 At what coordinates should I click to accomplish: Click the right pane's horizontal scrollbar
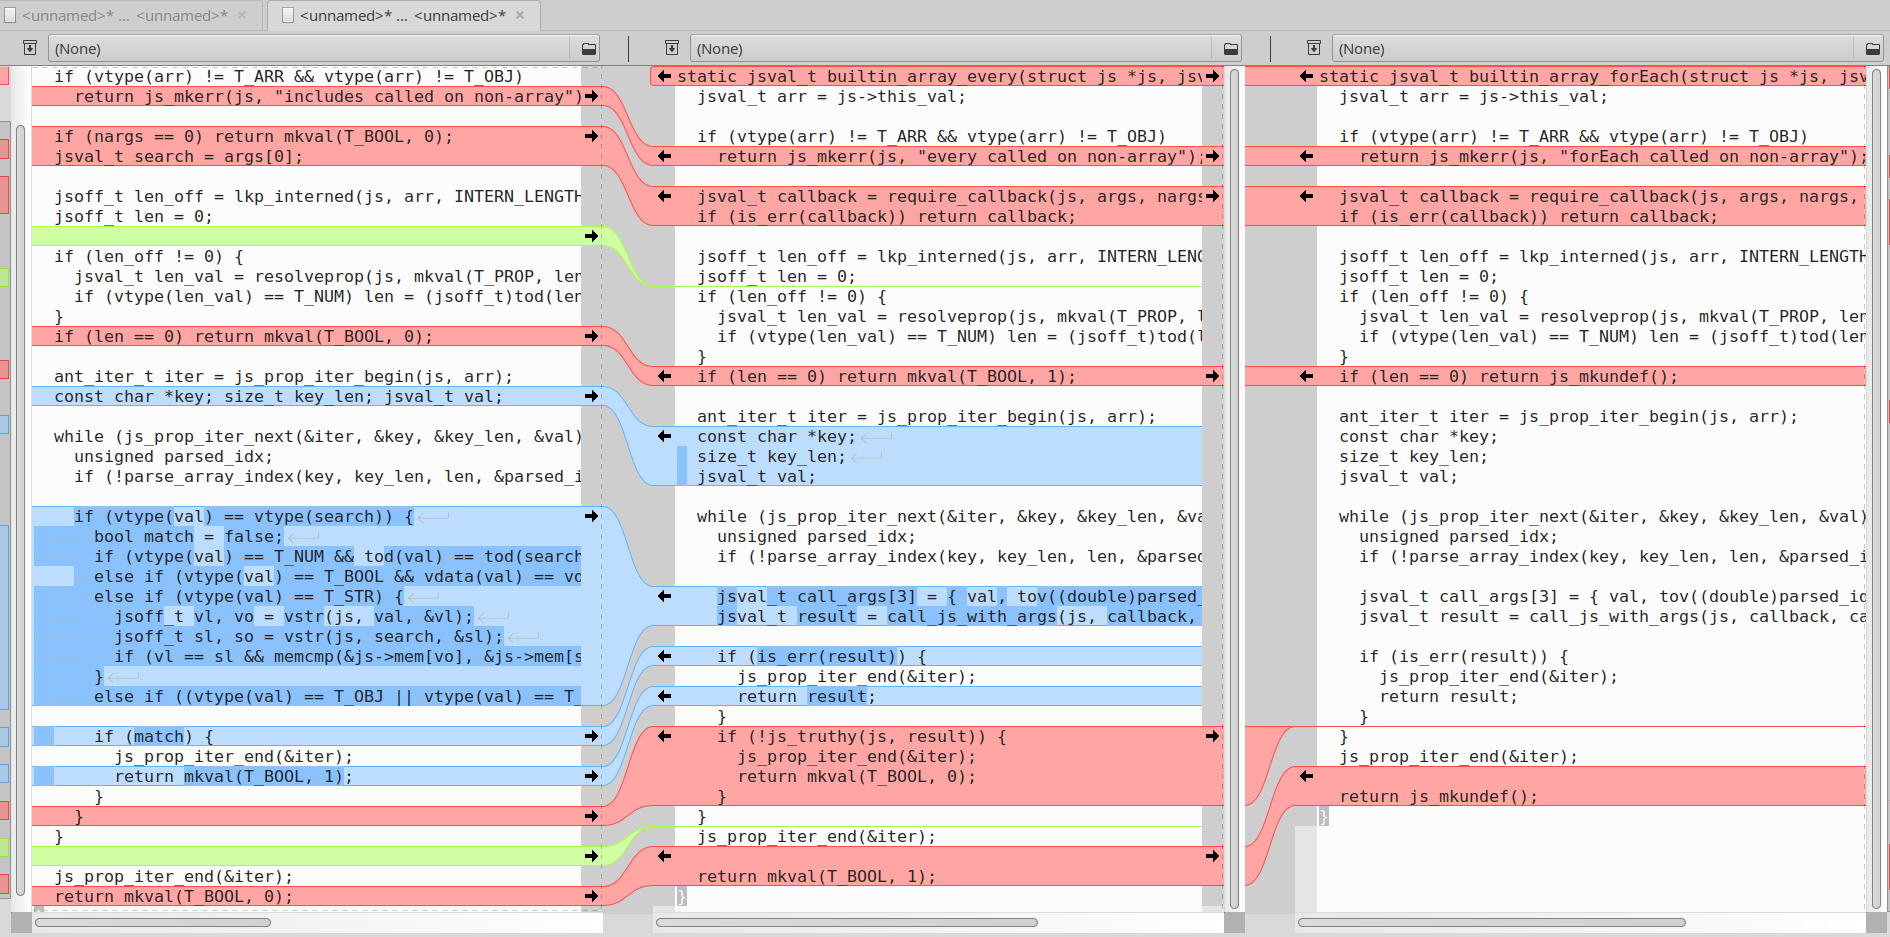(1490, 922)
